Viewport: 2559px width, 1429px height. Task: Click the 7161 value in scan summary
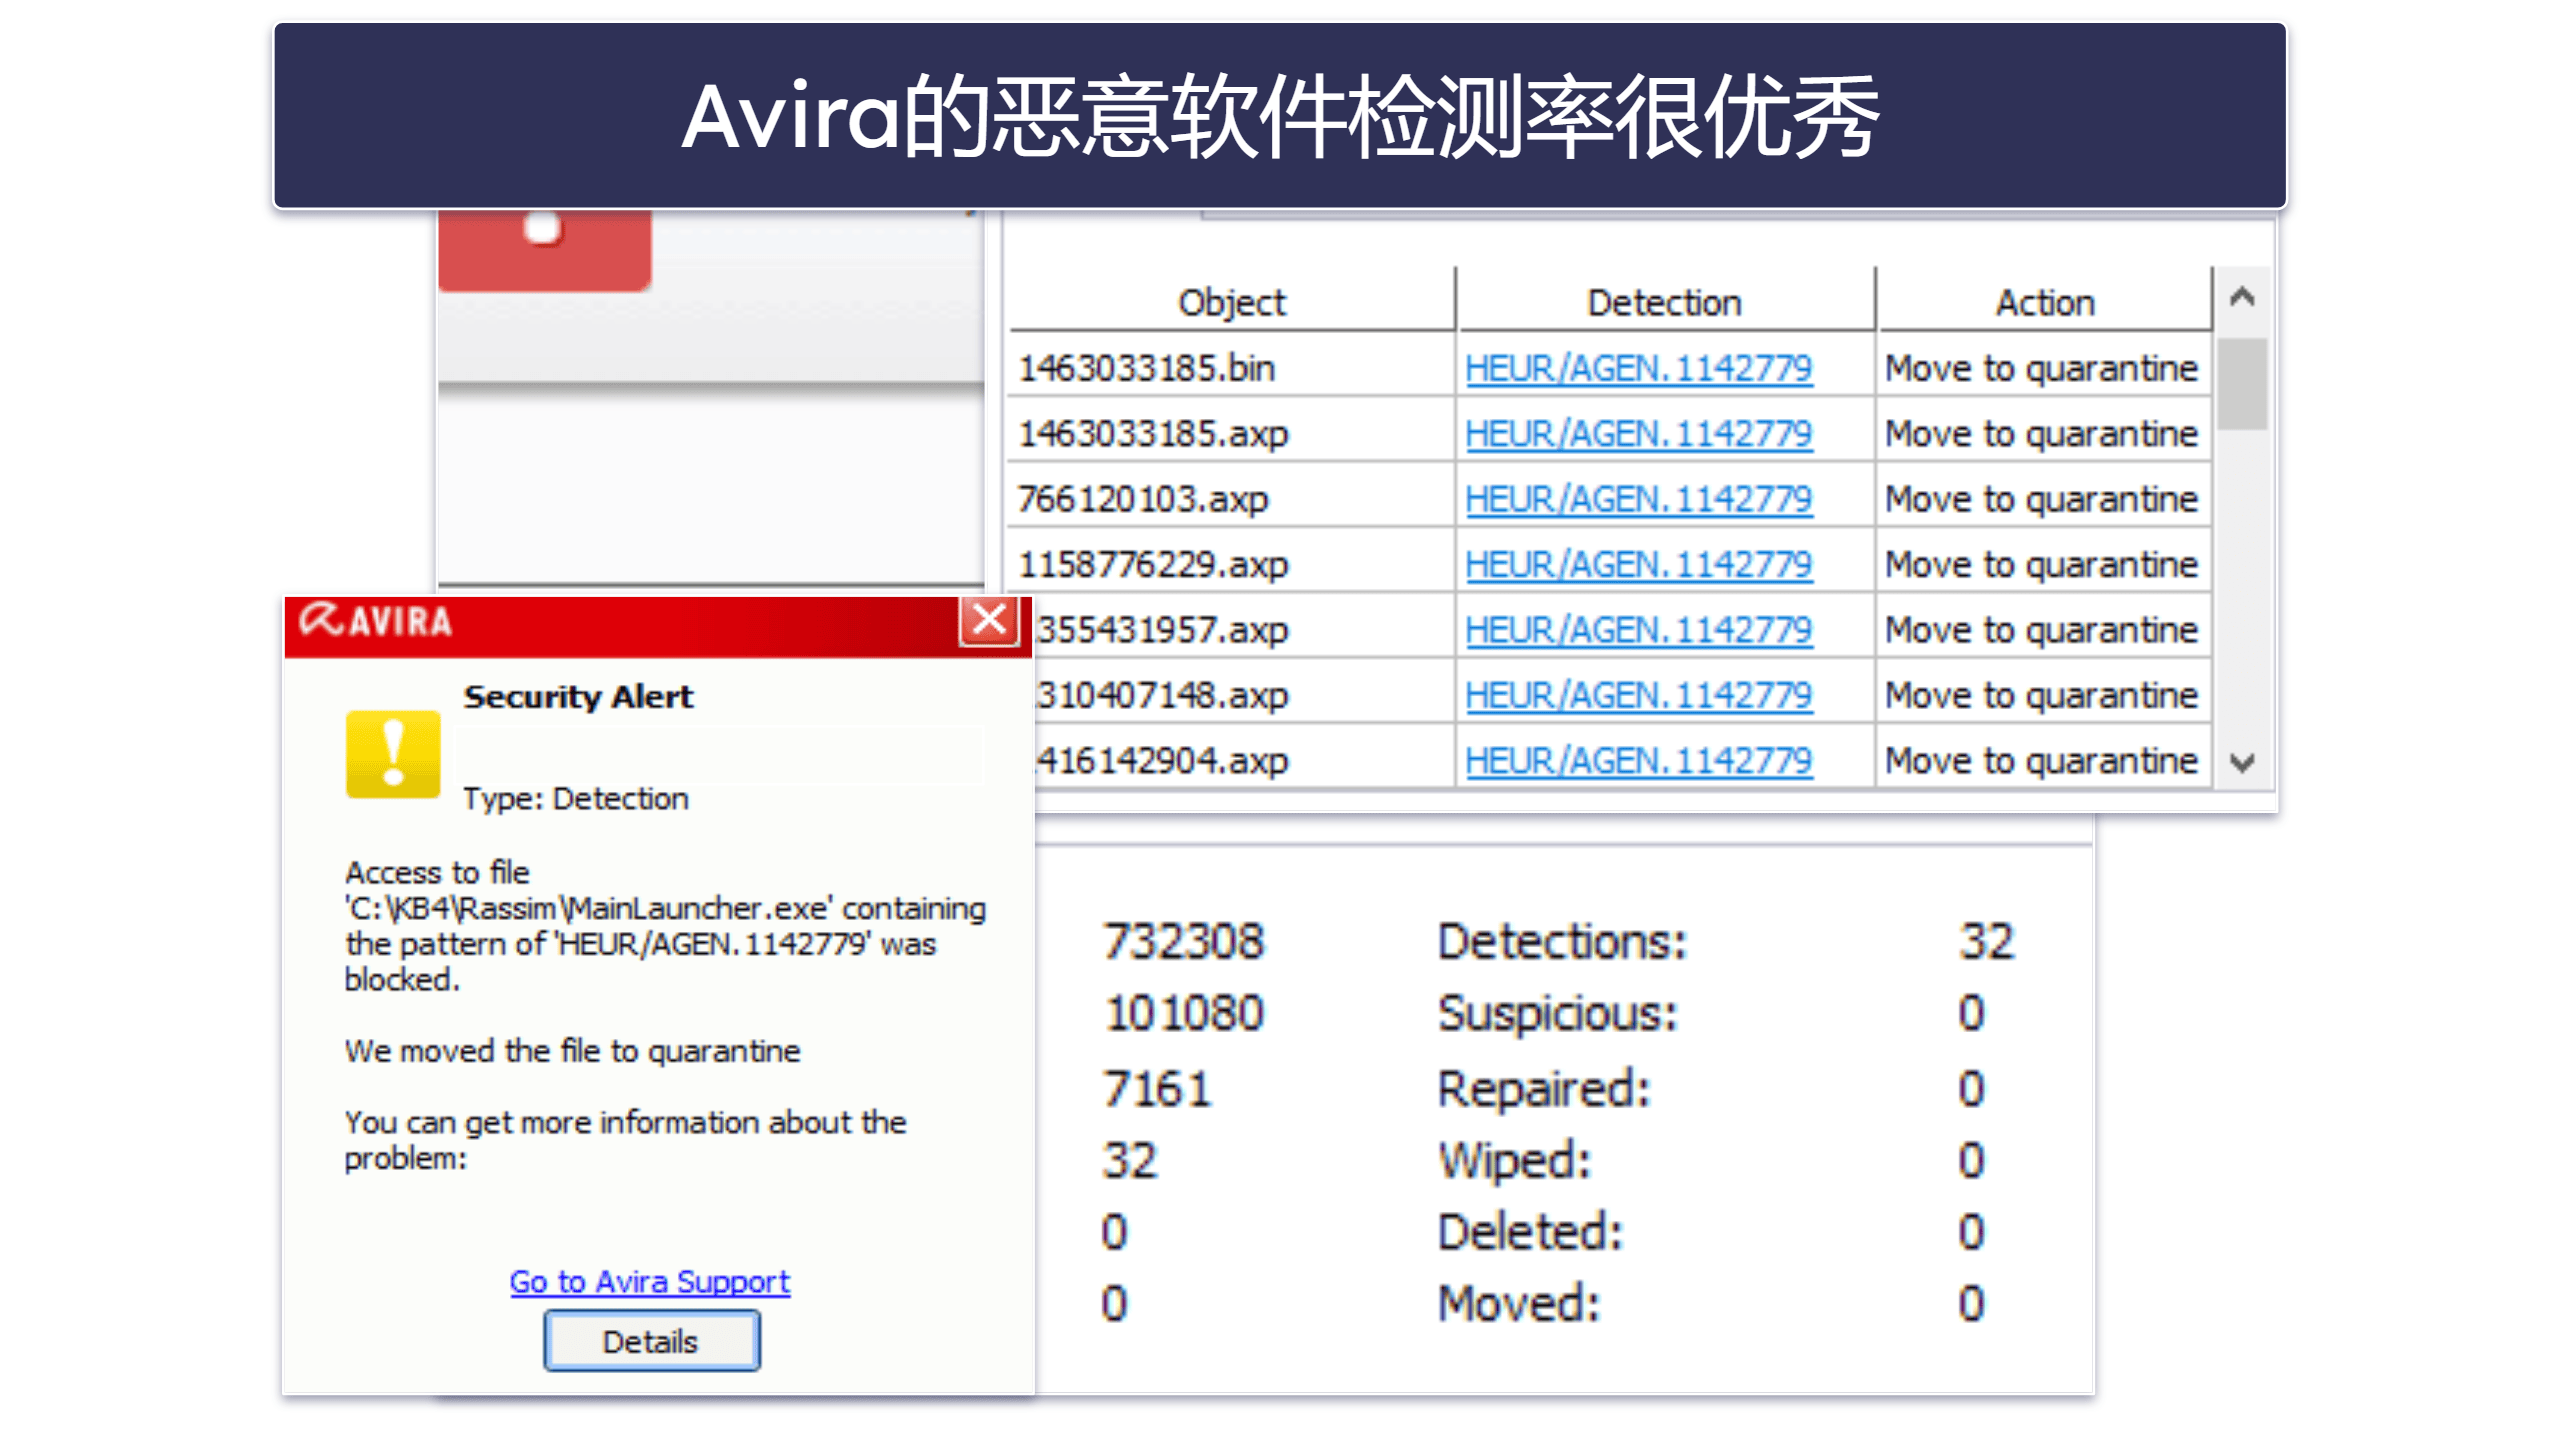1156,1087
